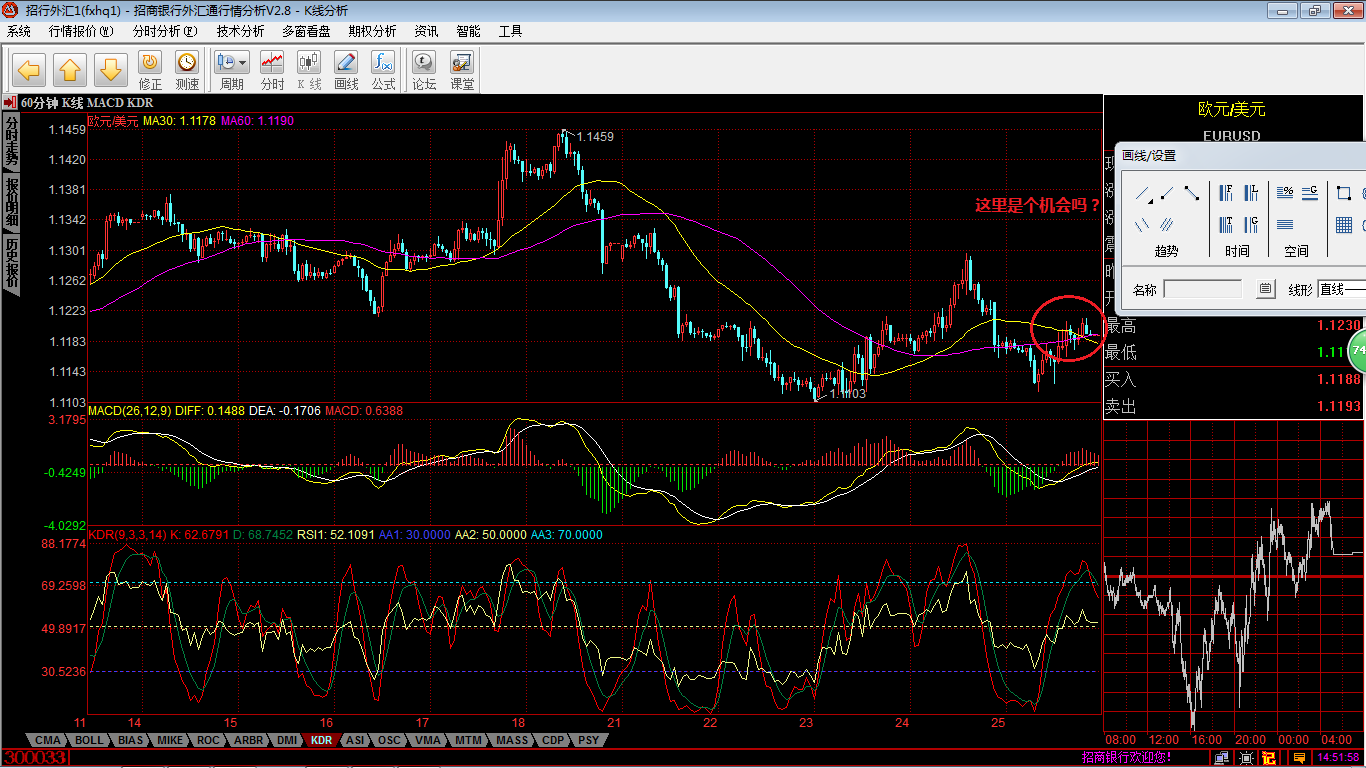Open the 分时 time-share chart view
Image resolution: width=1366 pixels, height=768 pixels.
coord(272,63)
